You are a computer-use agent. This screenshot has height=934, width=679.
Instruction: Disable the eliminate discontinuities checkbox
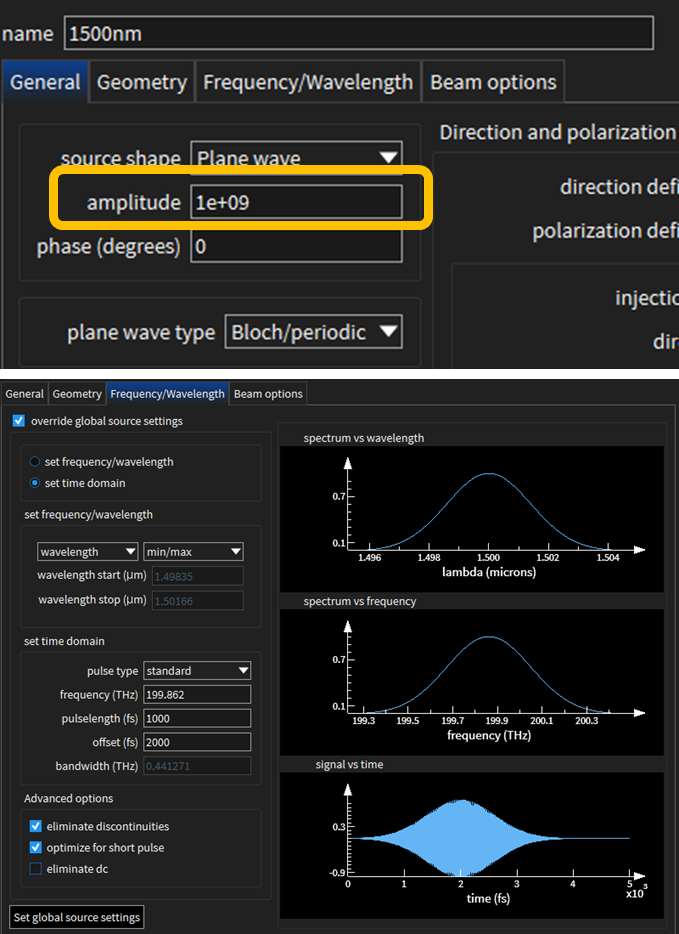(36, 827)
